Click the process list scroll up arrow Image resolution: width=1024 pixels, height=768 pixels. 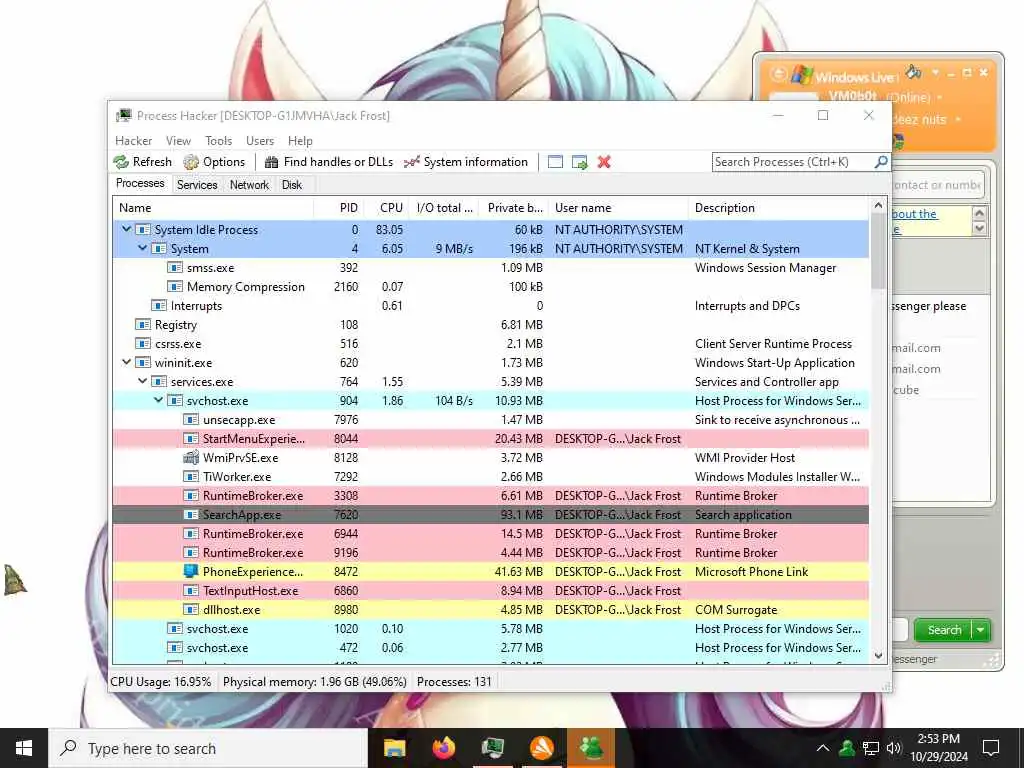(878, 206)
